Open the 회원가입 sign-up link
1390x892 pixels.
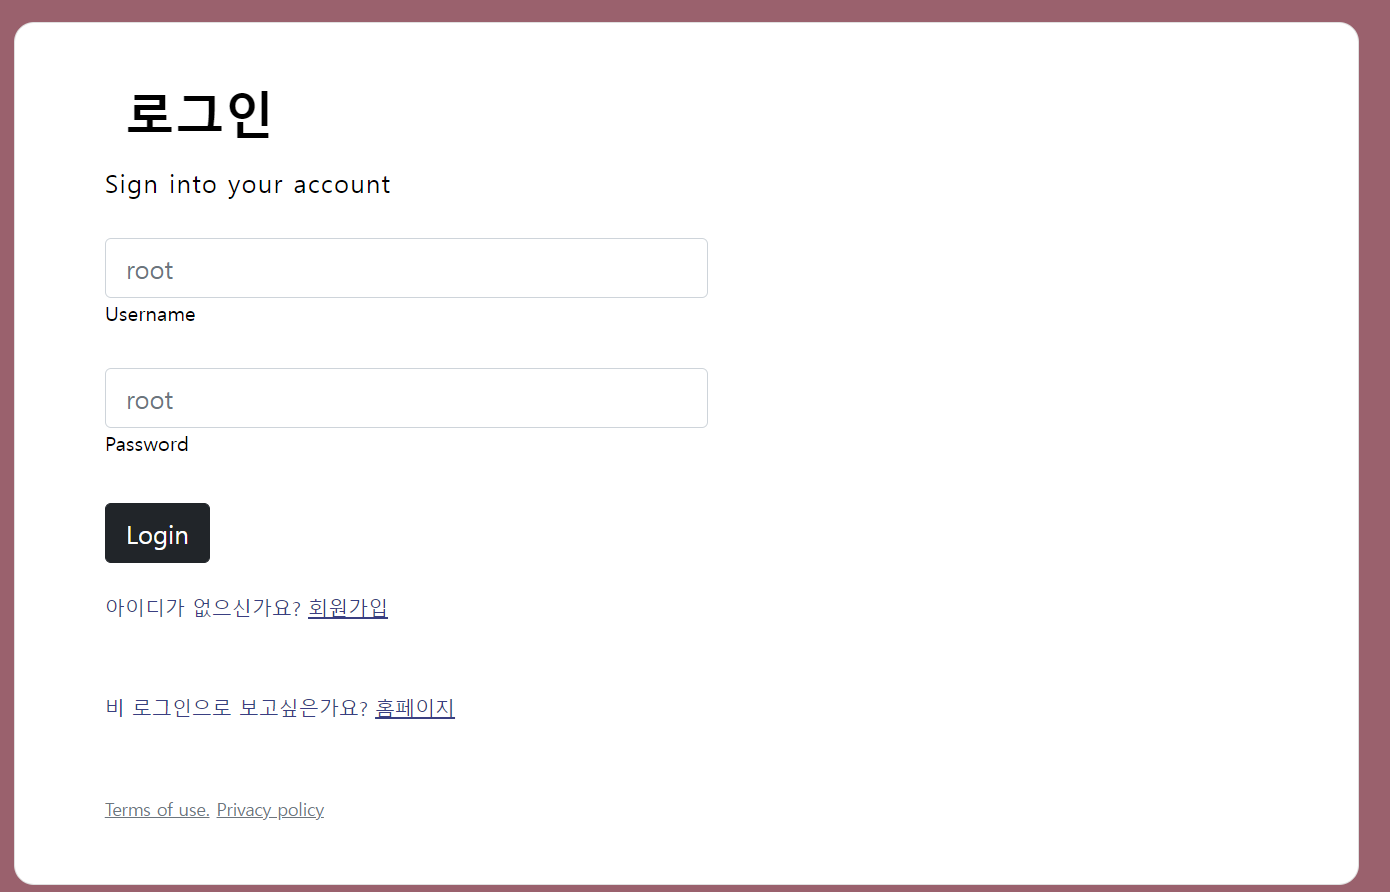348,607
